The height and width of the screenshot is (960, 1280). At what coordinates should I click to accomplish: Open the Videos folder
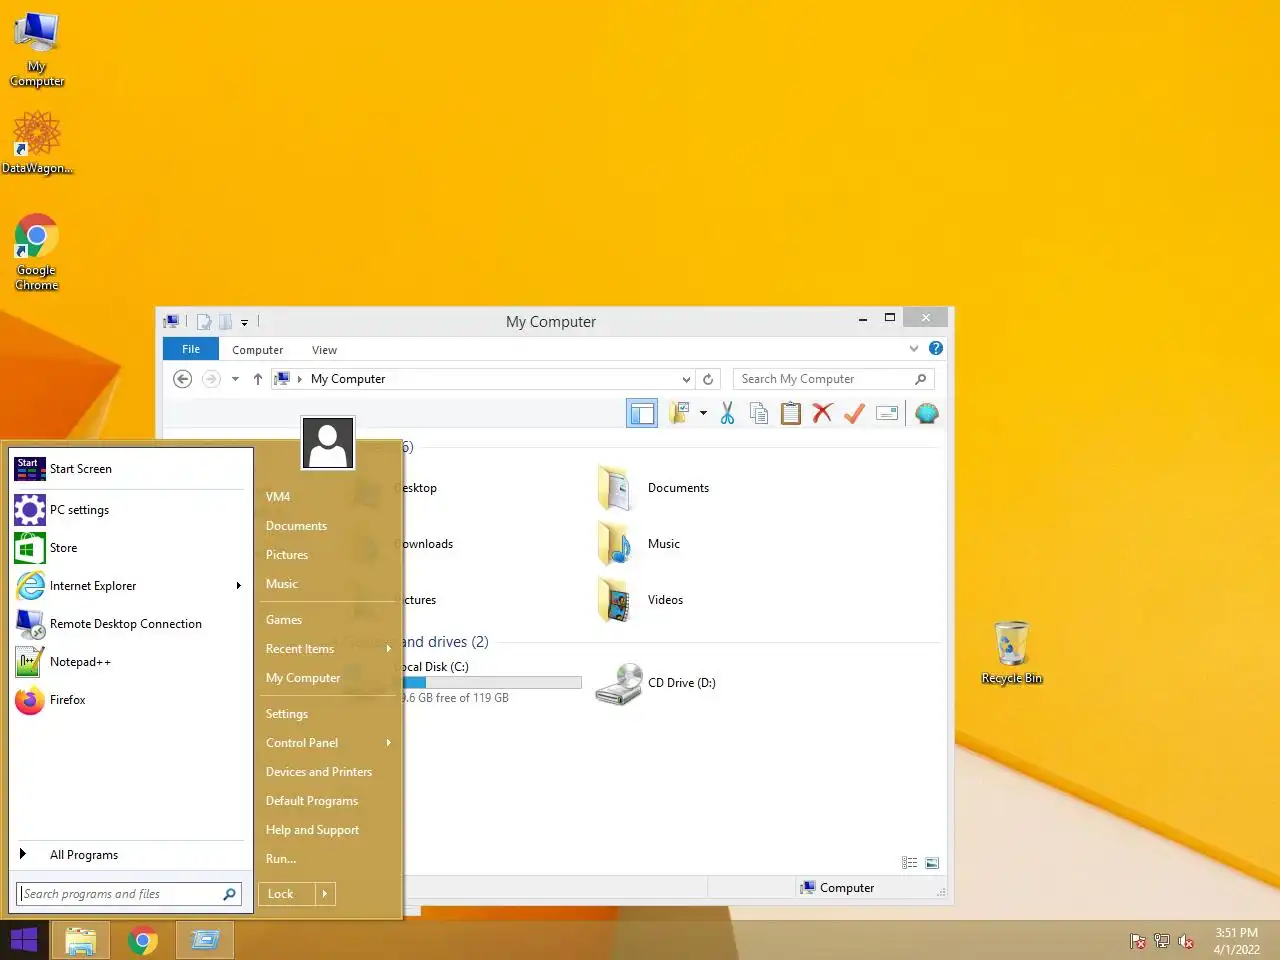click(642, 600)
